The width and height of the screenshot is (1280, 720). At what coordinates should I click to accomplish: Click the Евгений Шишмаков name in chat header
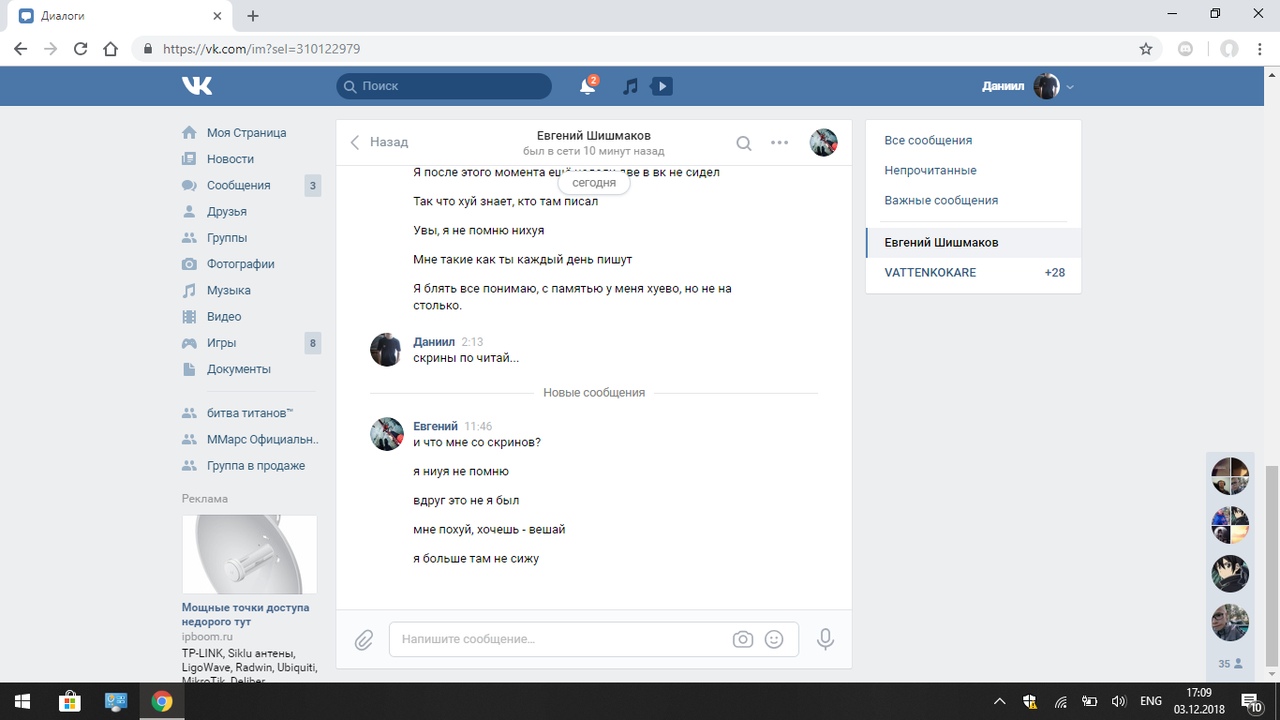[x=593, y=136]
